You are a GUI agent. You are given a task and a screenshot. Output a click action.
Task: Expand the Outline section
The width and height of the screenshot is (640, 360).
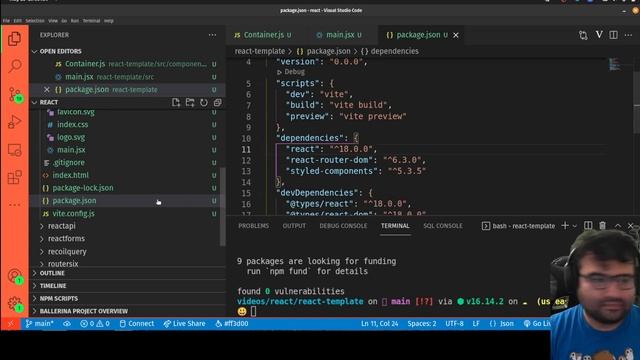52,273
